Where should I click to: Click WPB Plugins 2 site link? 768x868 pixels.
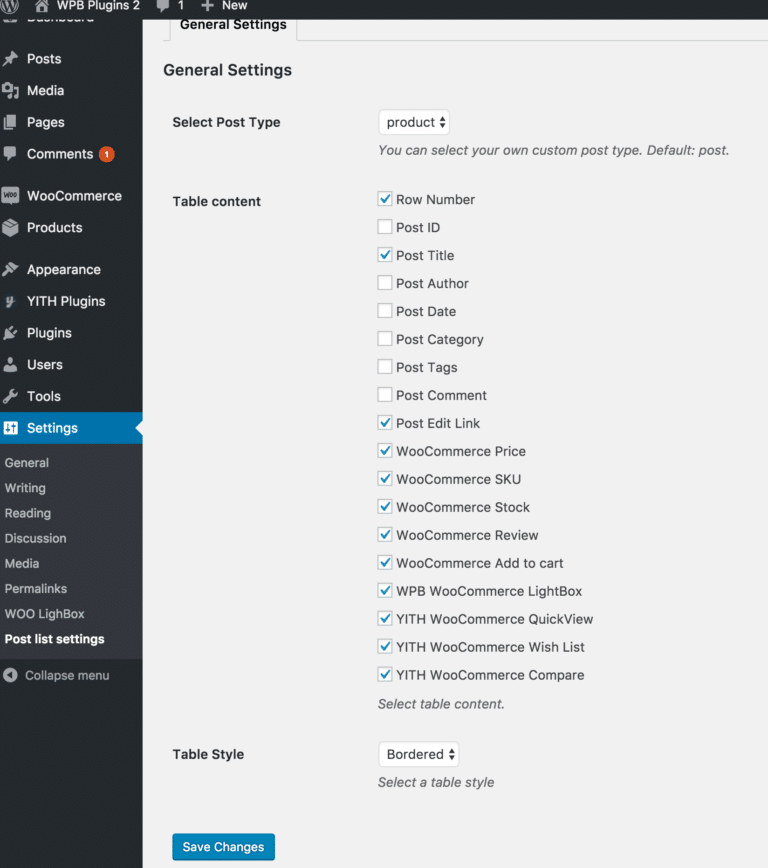click(x=98, y=6)
